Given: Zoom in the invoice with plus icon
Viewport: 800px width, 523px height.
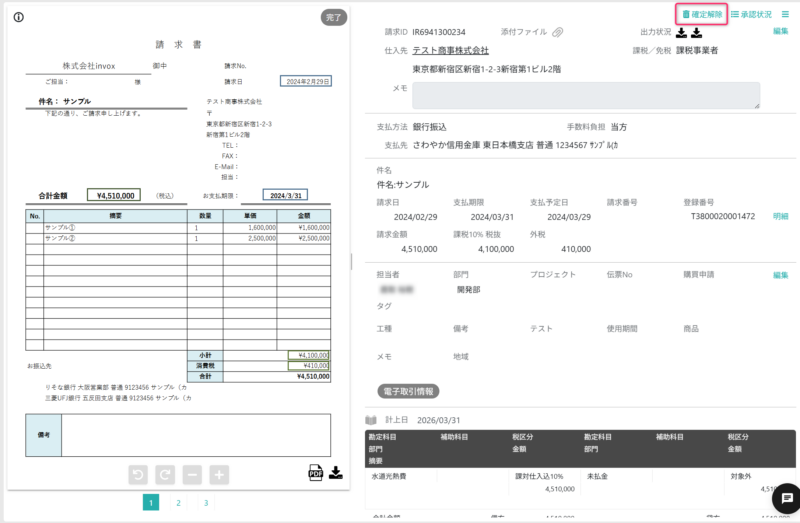Looking at the screenshot, I should pyautogui.click(x=218, y=475).
